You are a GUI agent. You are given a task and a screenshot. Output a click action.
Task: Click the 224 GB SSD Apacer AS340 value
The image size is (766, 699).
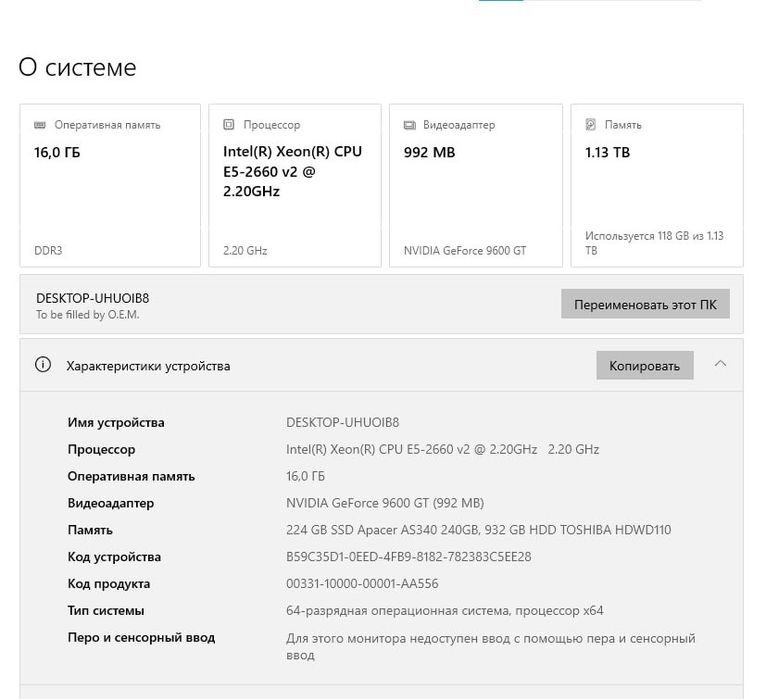click(478, 530)
